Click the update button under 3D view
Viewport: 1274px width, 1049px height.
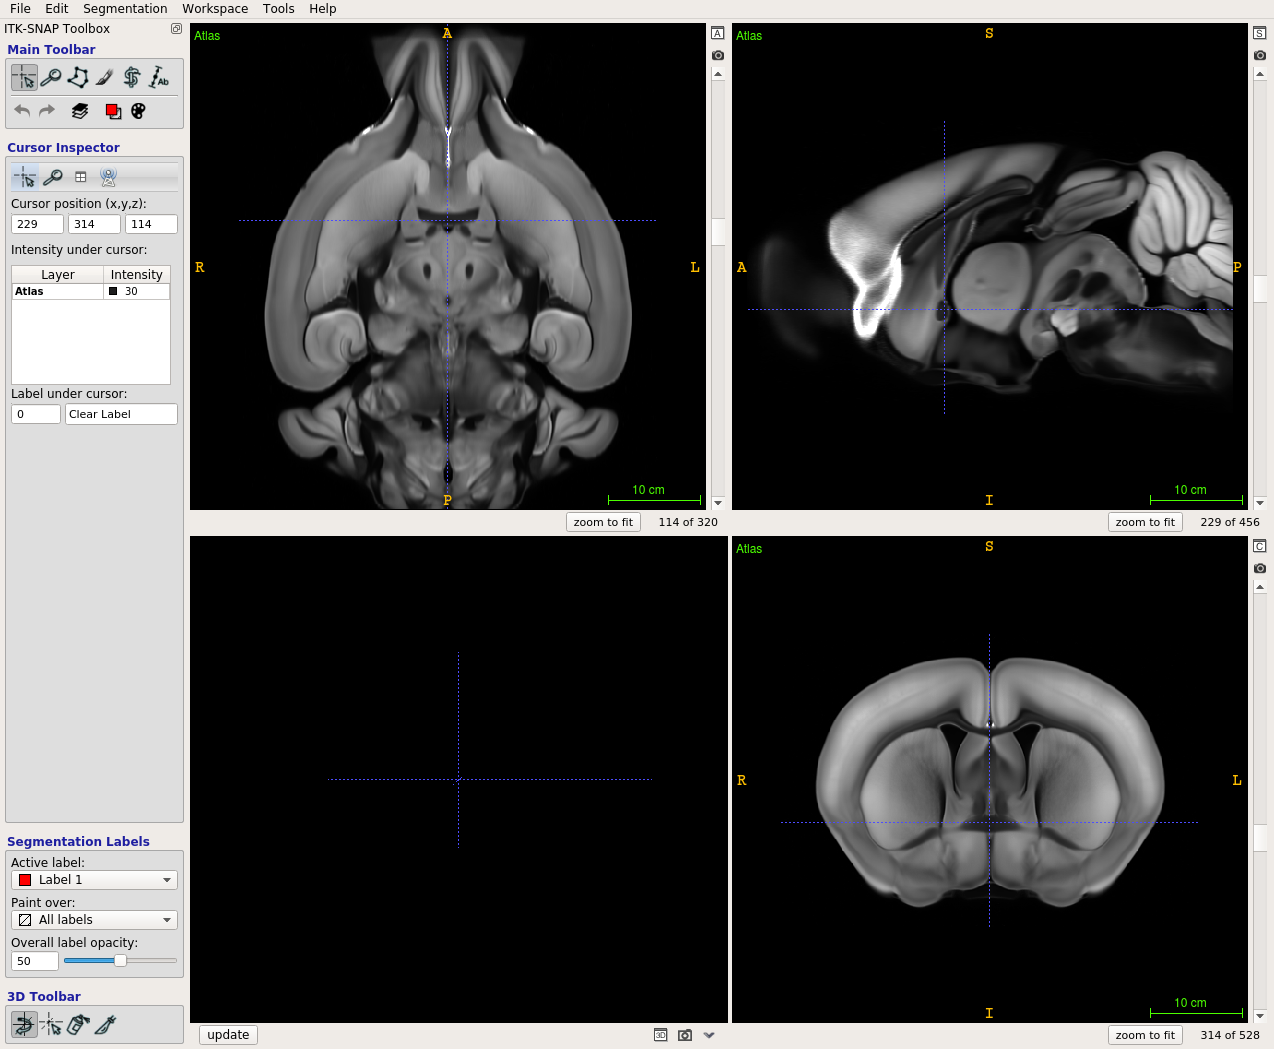click(228, 1035)
